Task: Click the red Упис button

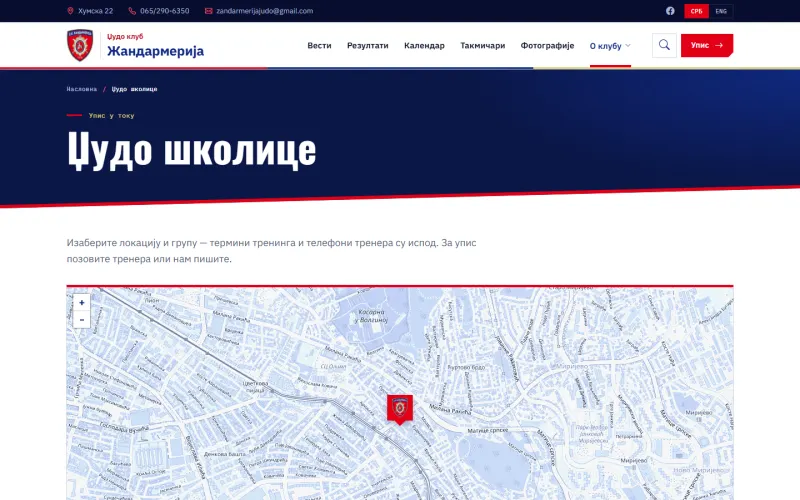Action: (x=707, y=45)
